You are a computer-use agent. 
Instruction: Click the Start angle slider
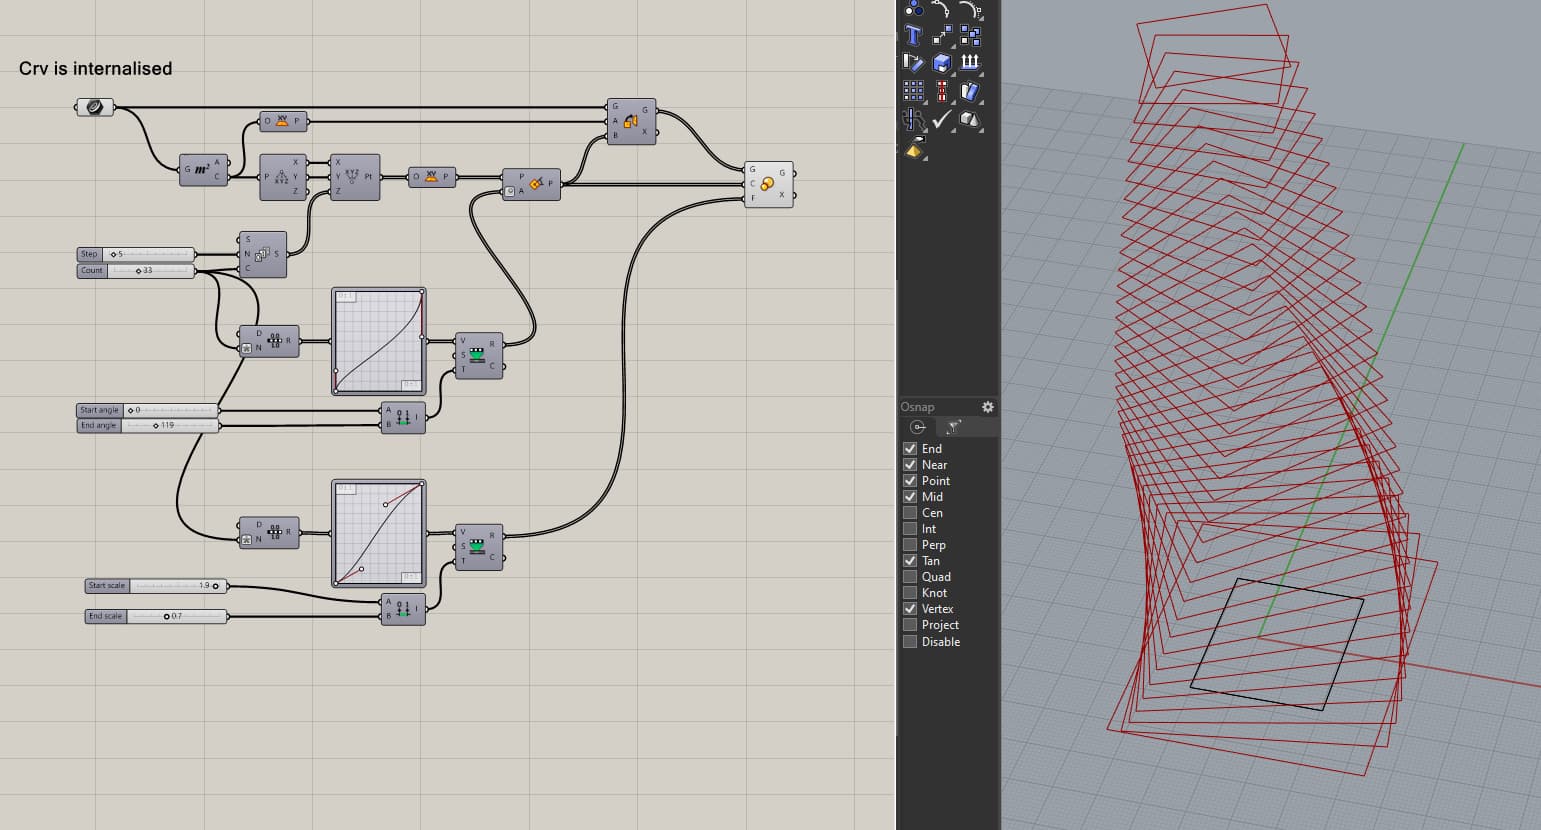click(149, 410)
